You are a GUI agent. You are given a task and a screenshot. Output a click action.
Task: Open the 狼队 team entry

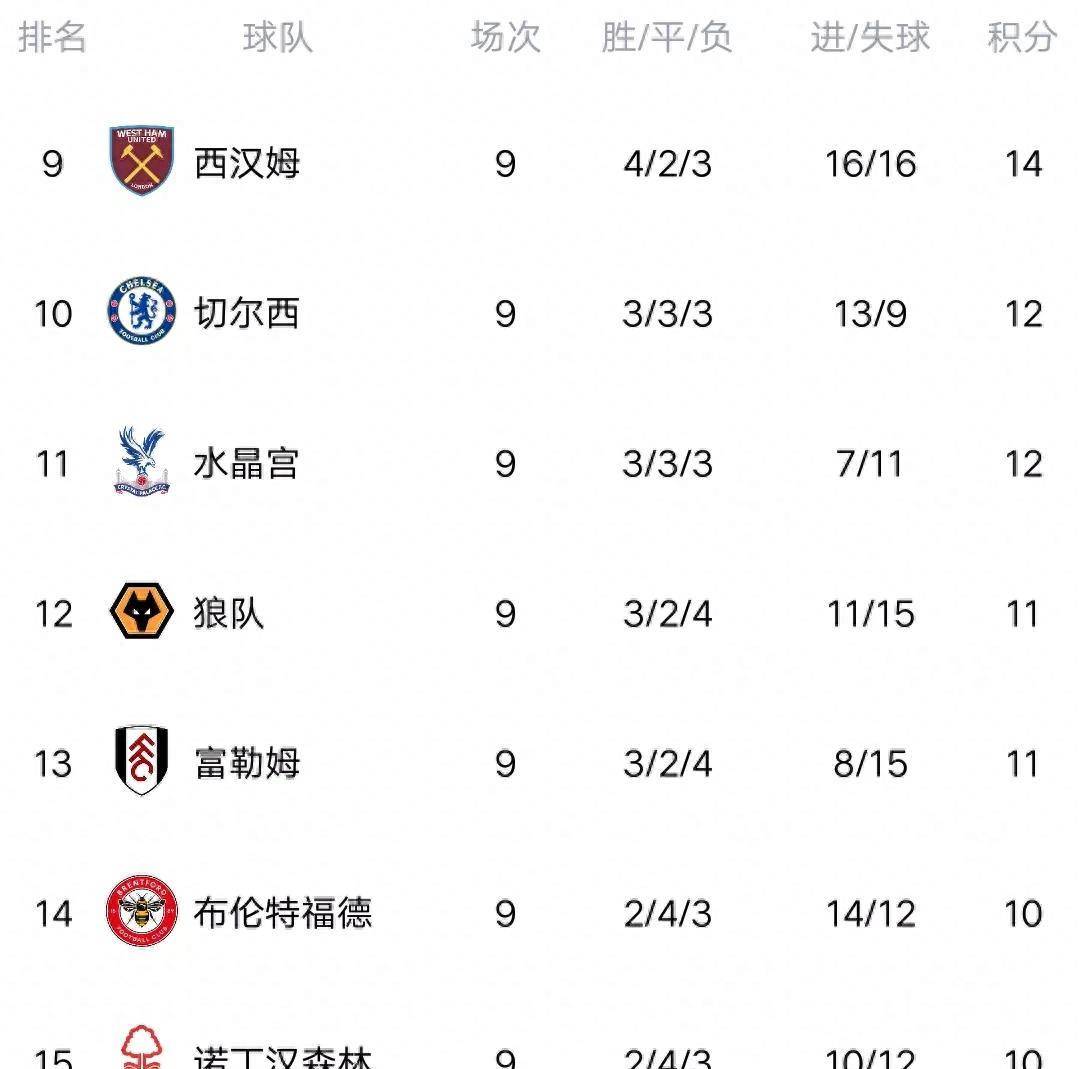pos(228,613)
